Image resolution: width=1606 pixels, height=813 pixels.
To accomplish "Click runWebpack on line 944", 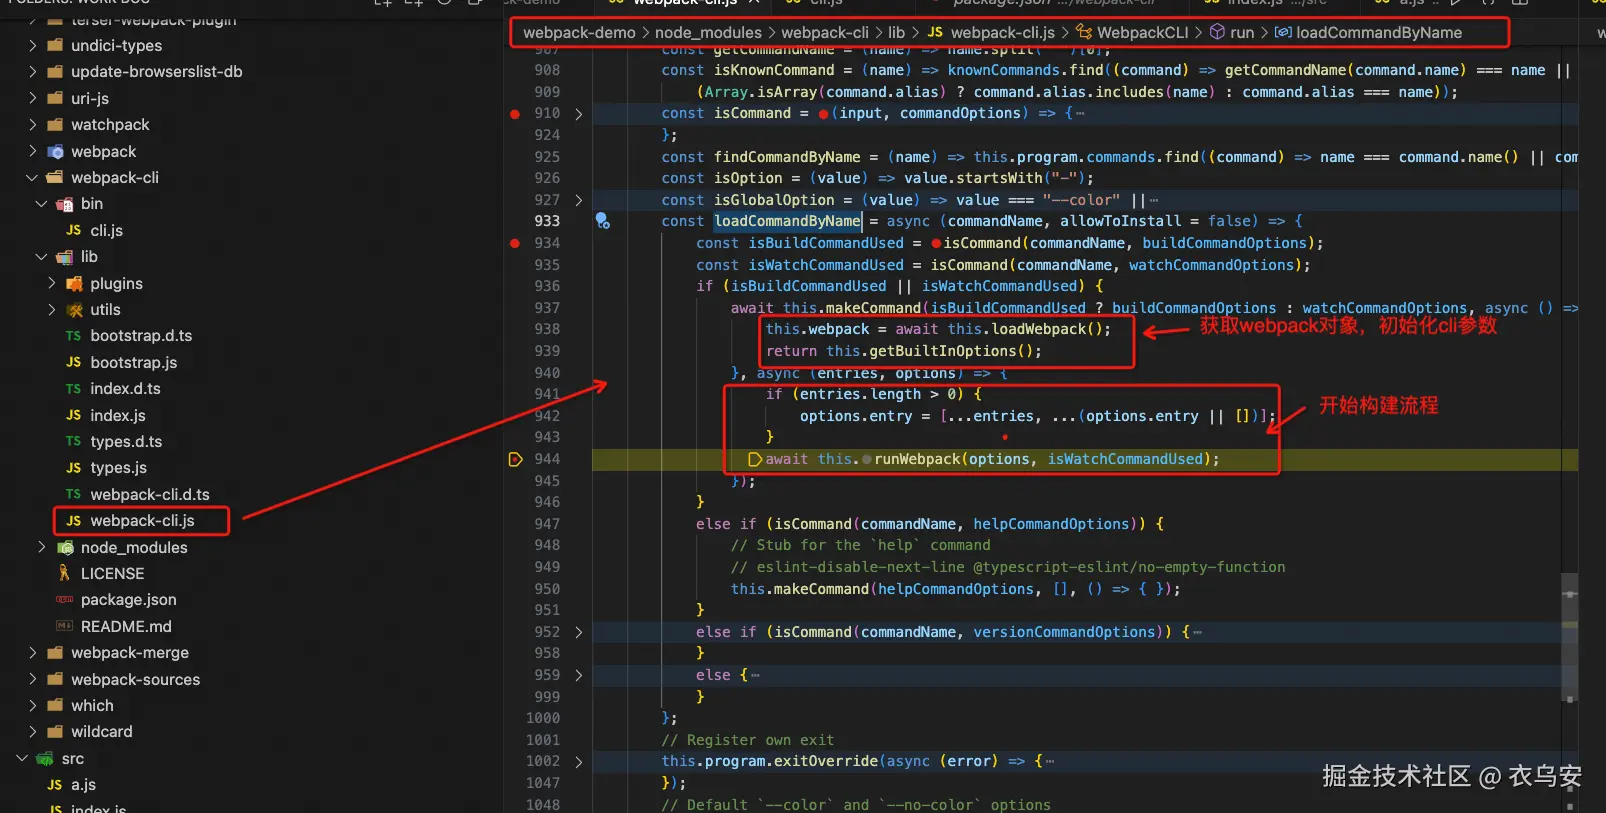I will click(x=917, y=459).
